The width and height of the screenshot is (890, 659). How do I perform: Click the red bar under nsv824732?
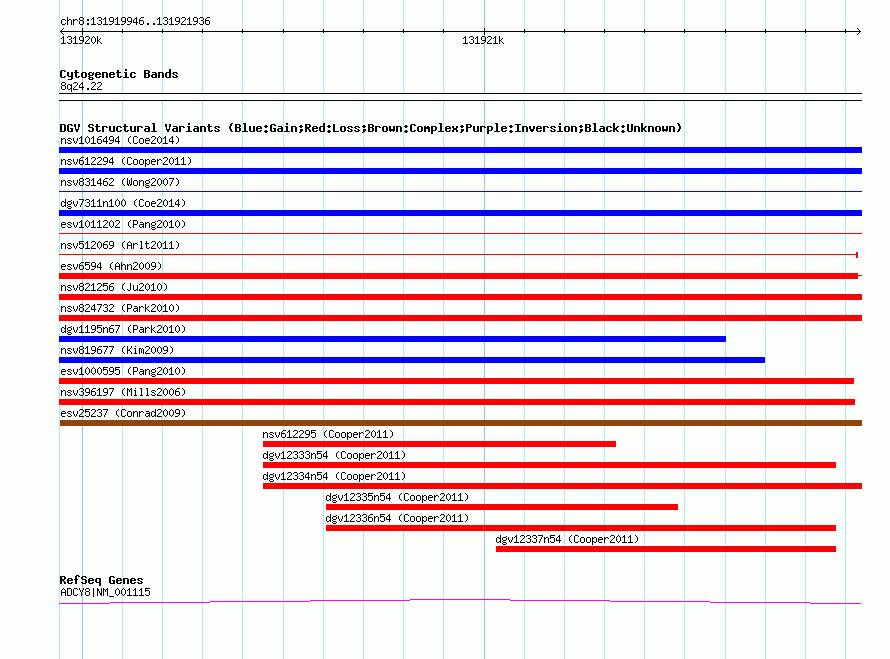coord(460,318)
